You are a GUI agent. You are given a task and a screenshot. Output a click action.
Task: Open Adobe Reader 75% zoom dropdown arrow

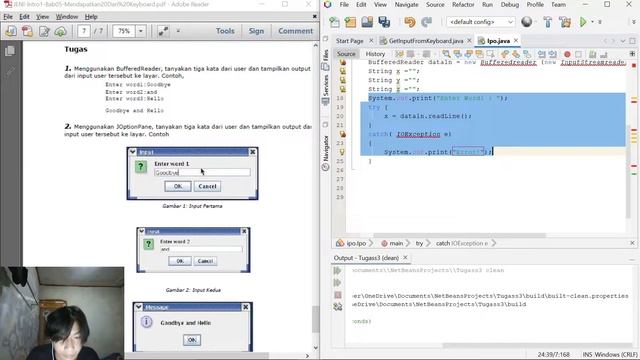(x=141, y=31)
